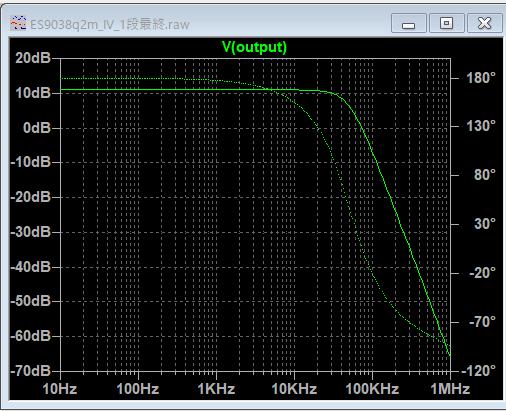Maximize the waveform plot window
506x411 pixels.
click(x=446, y=23)
